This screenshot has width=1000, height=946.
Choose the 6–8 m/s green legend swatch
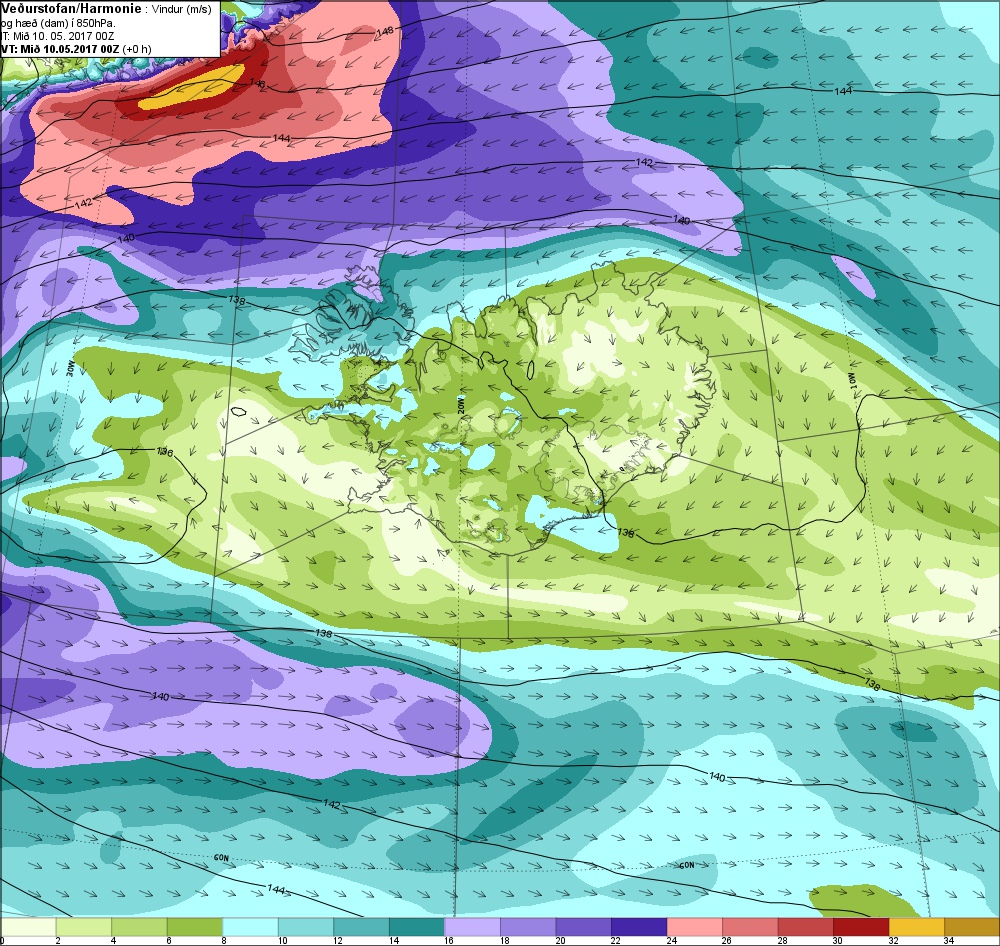tap(195, 926)
